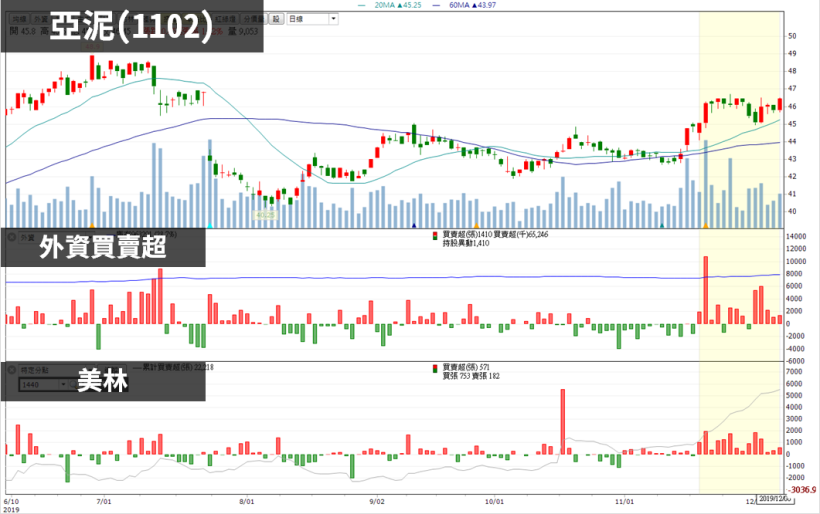Open the 日線 timeframe dropdown

333,19
